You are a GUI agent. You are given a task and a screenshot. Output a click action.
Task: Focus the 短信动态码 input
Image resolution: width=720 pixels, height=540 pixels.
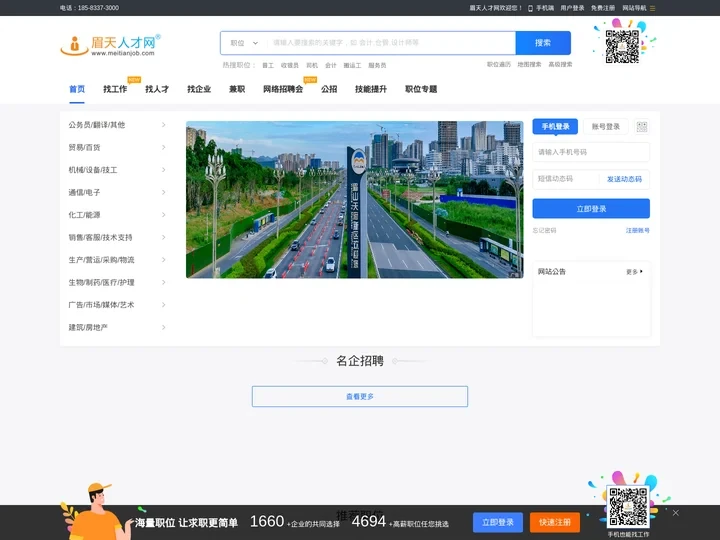[x=566, y=179]
